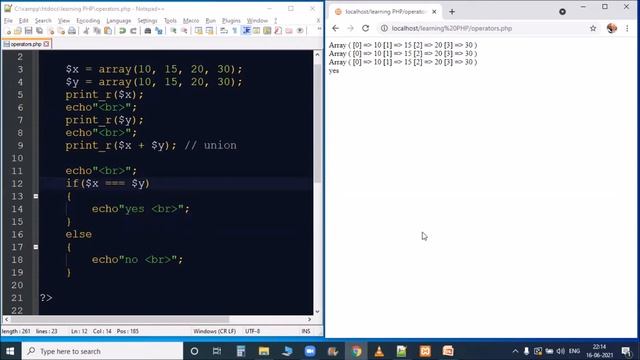Click the Print toolbar icon
The height and width of the screenshot is (360, 640).
coord(72,31)
